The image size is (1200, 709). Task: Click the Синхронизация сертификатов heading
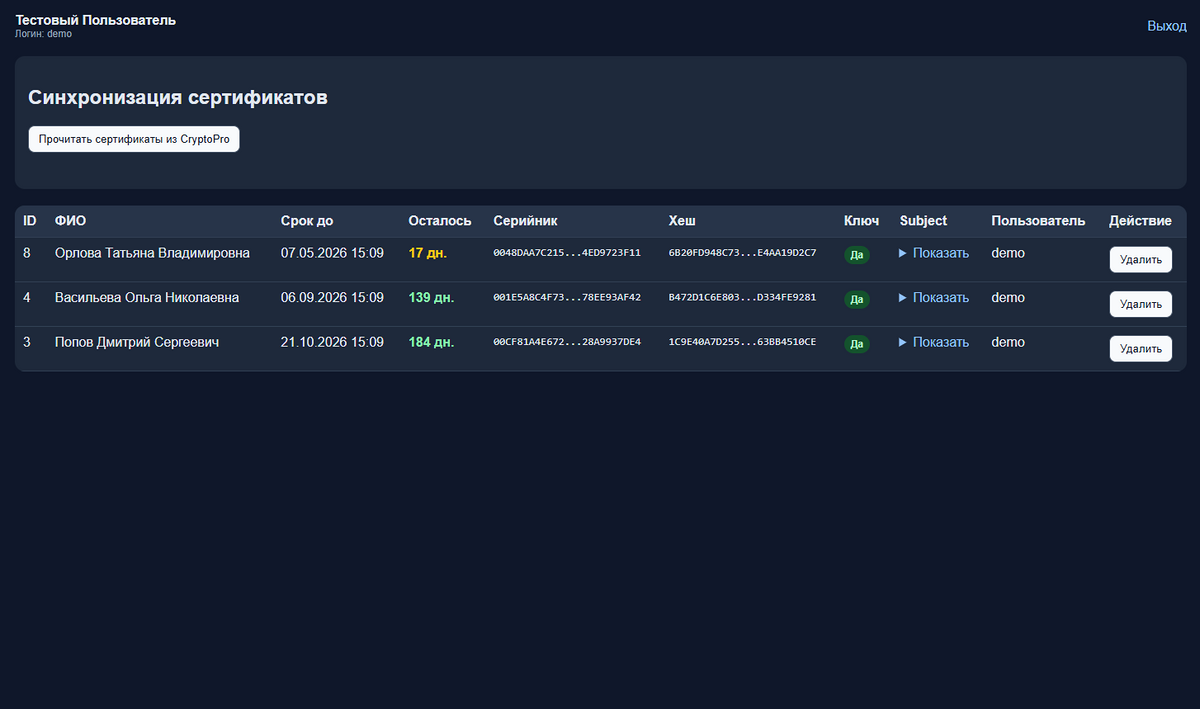tap(178, 98)
